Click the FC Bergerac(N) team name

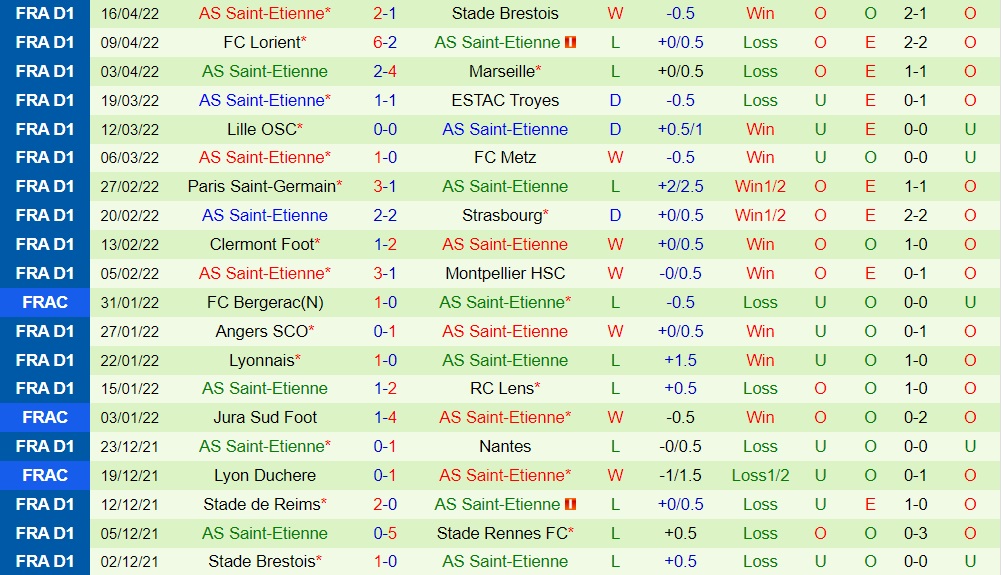click(265, 303)
